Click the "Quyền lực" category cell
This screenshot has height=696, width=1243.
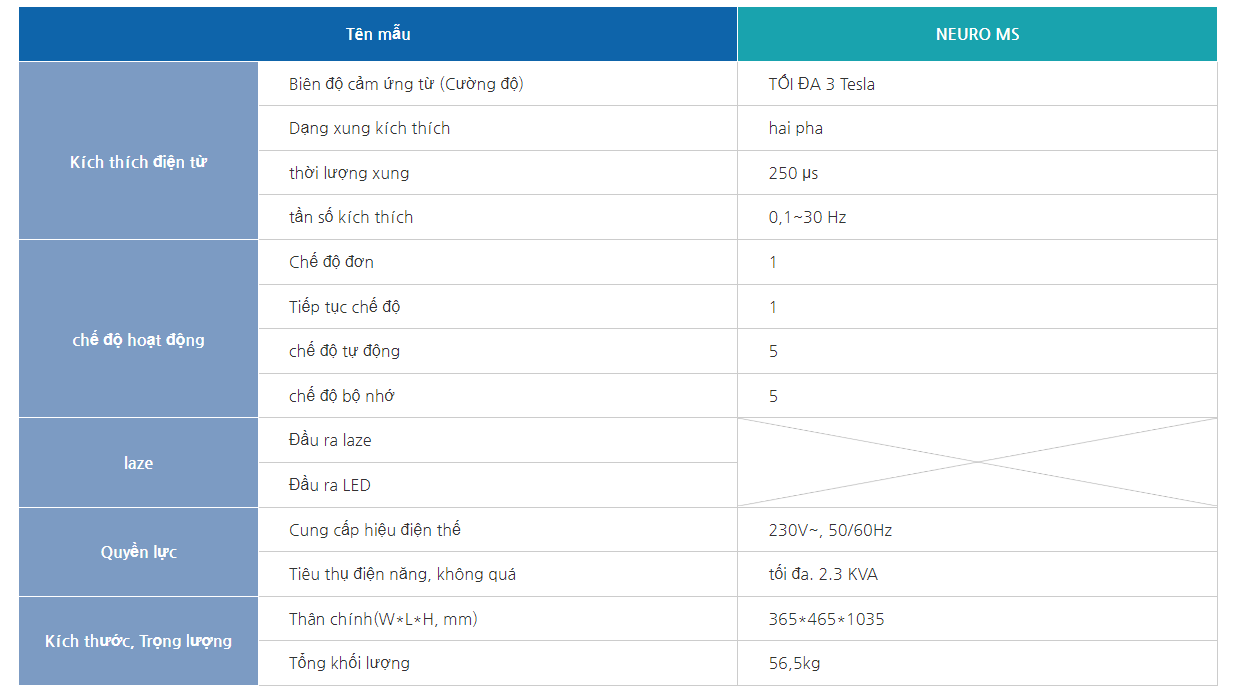click(138, 552)
